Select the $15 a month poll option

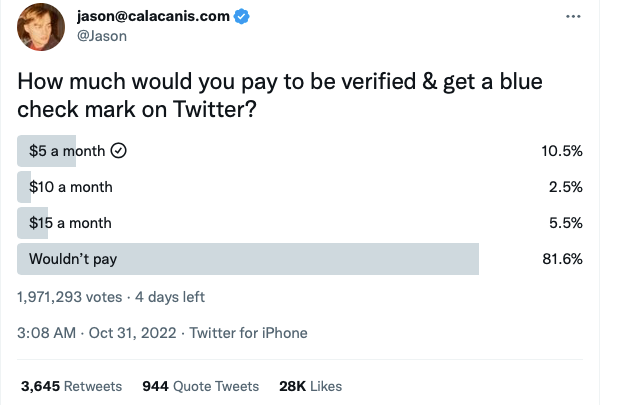pyautogui.click(x=70, y=223)
